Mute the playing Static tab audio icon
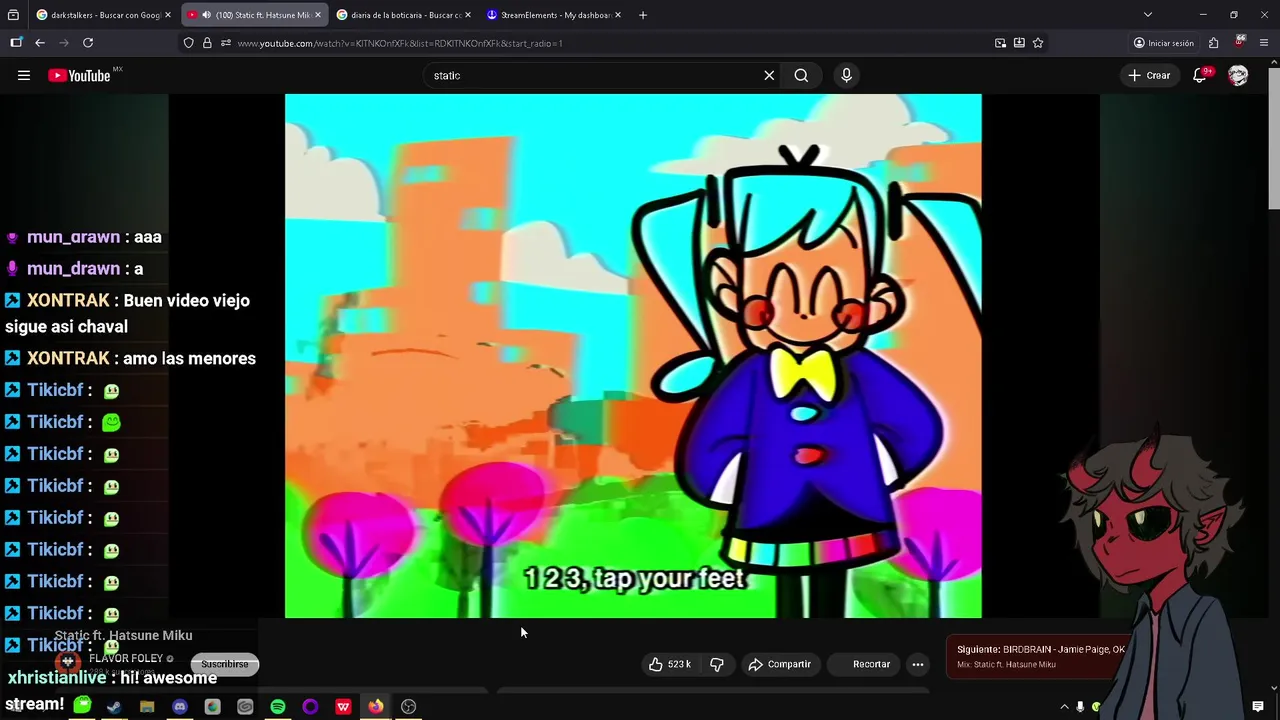1280x720 pixels. (x=206, y=15)
